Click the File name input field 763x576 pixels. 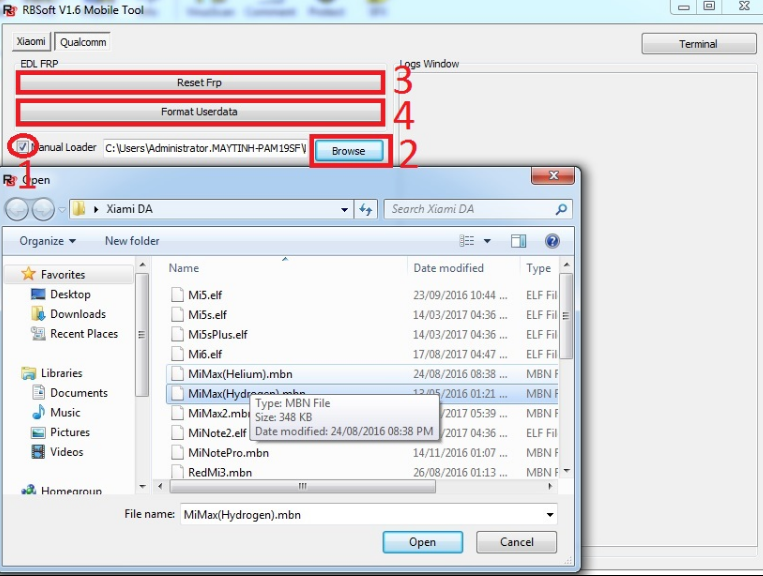coord(363,515)
